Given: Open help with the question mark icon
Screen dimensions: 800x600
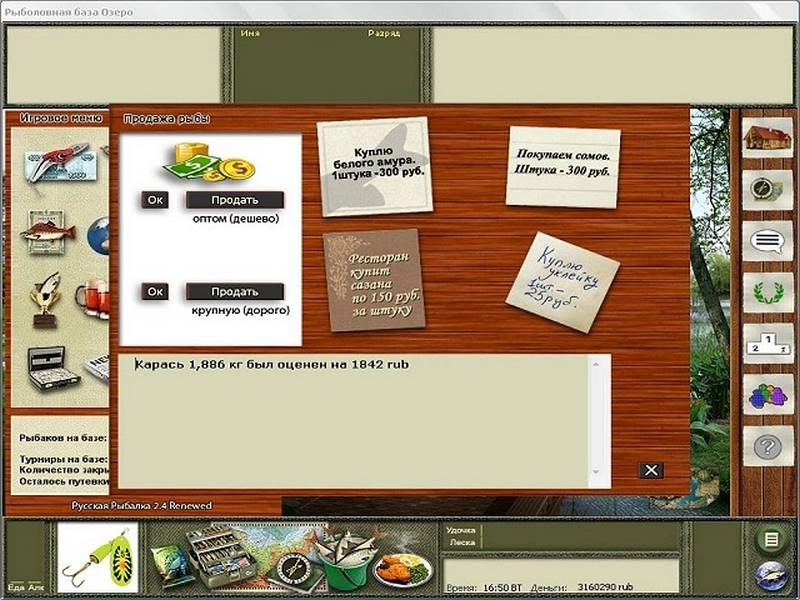Looking at the screenshot, I should point(766,445).
